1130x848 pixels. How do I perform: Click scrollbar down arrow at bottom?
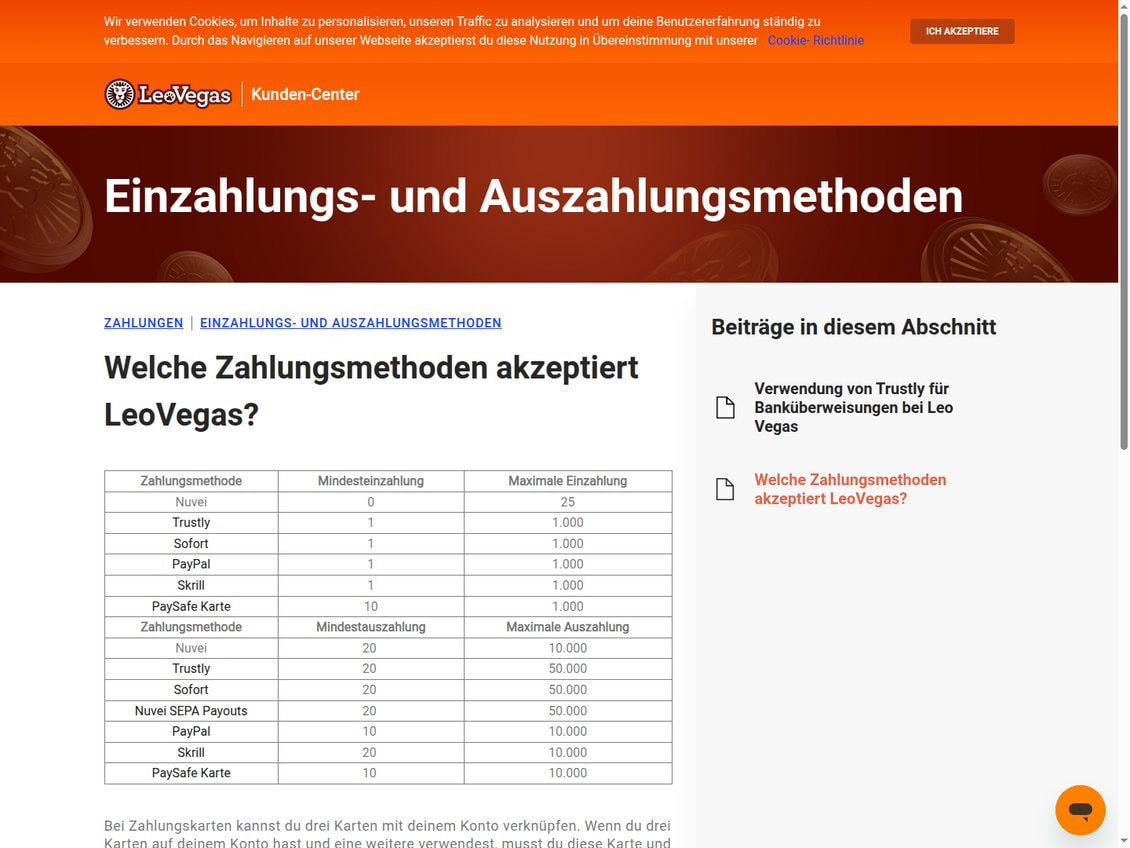pos(1124,842)
